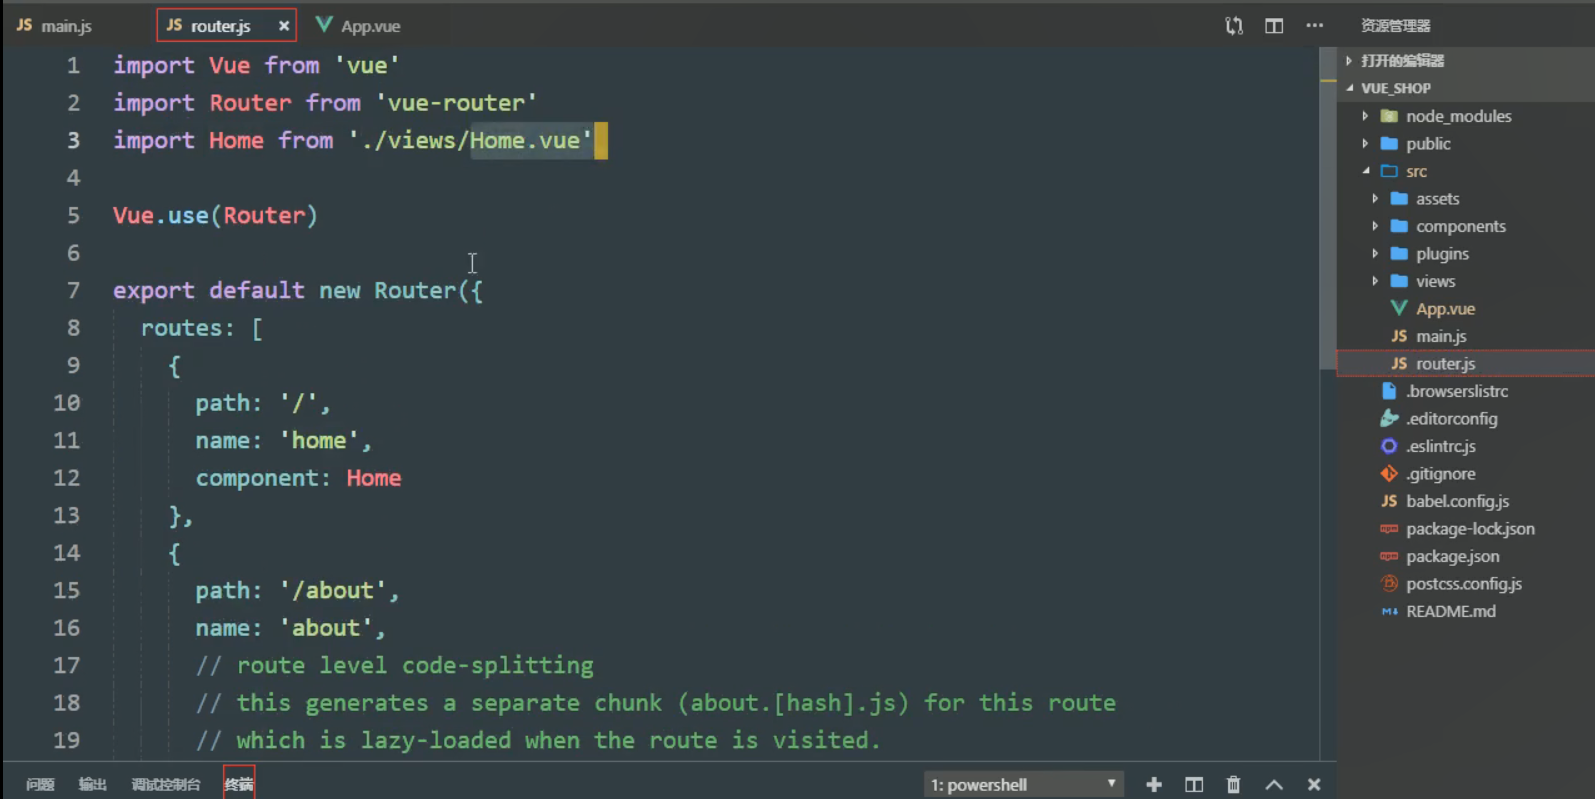Maximize the panel with the up chevron
The width and height of the screenshot is (1595, 799).
pos(1274,785)
